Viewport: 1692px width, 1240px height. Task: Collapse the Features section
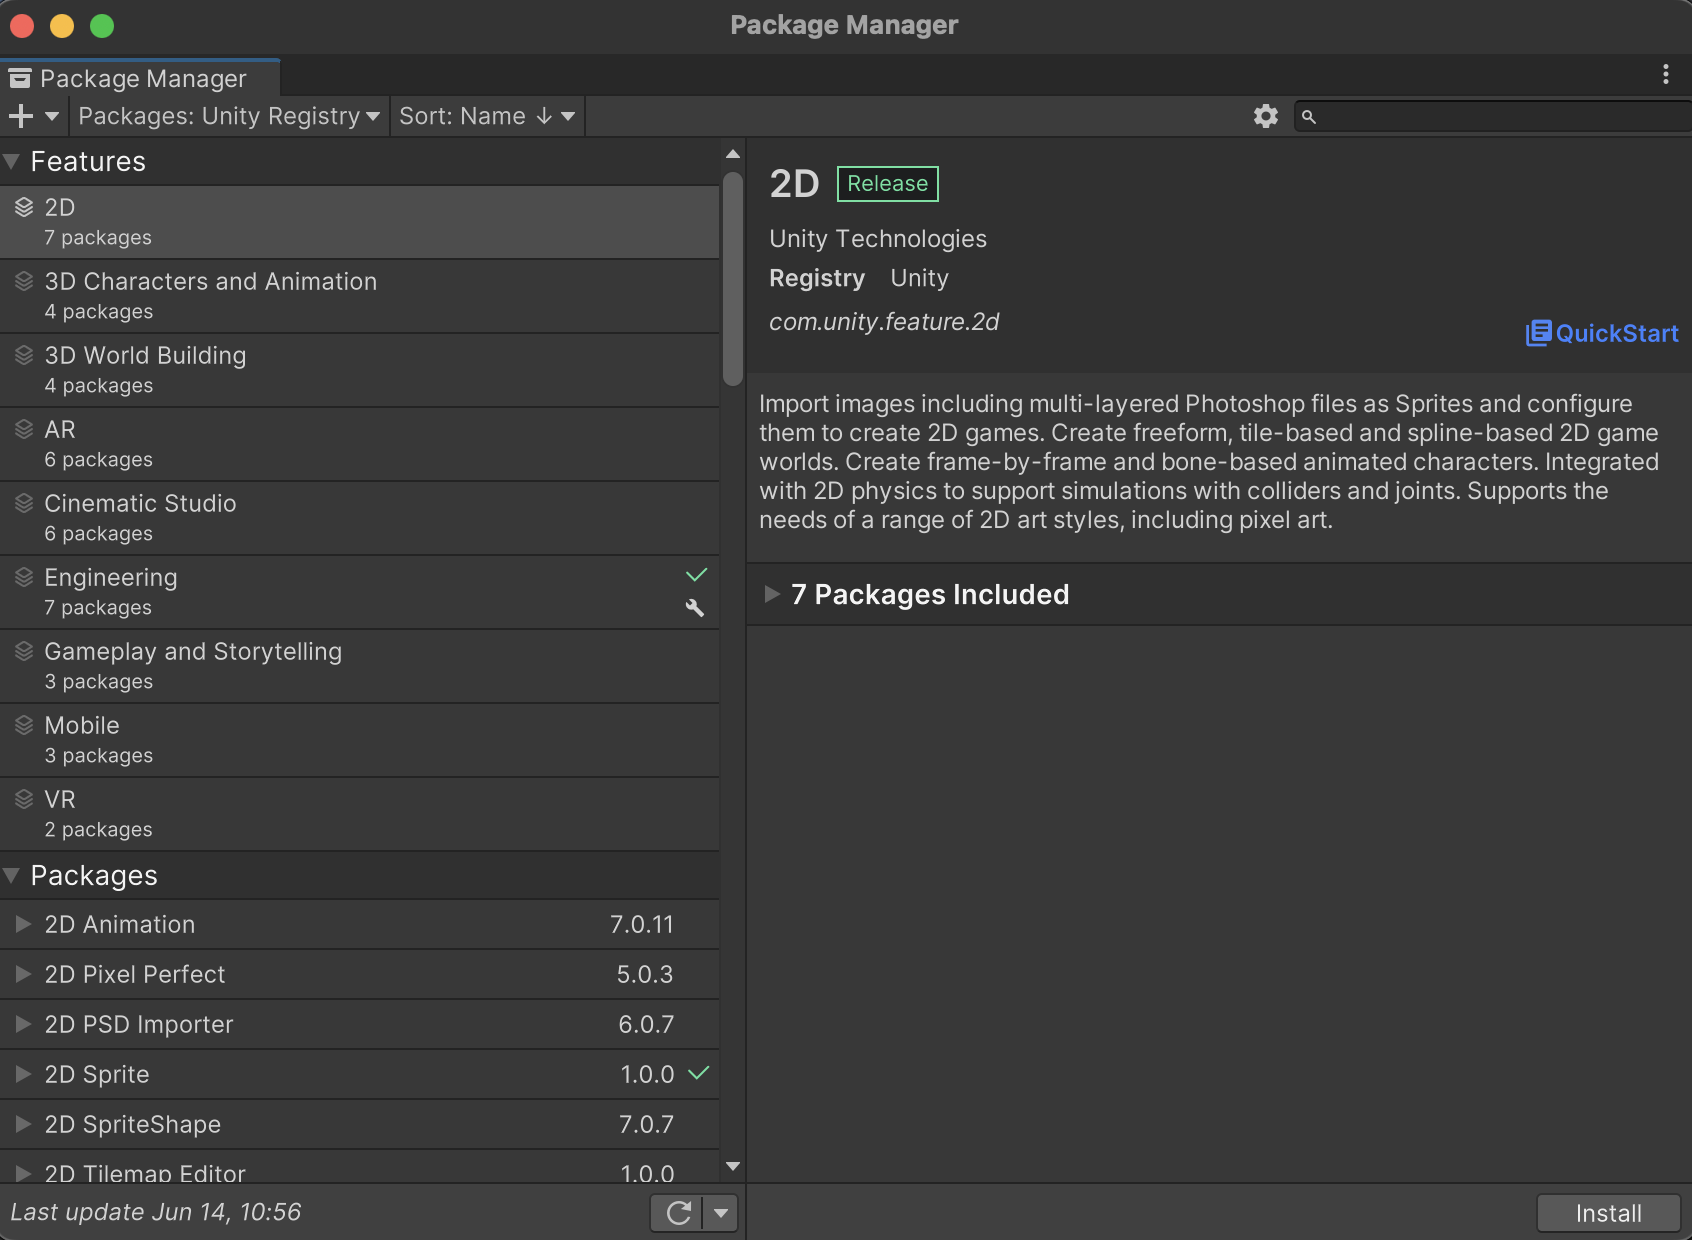(x=12, y=161)
